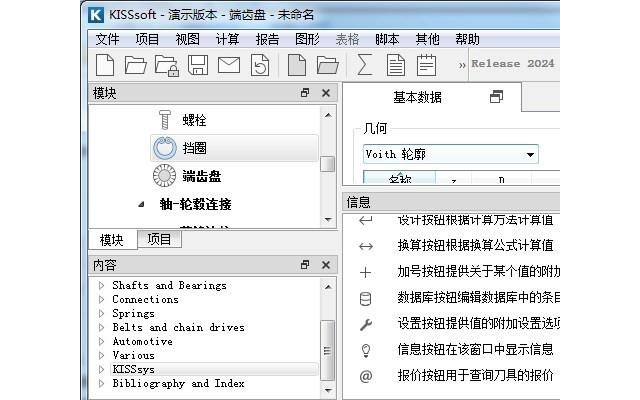The width and height of the screenshot is (640, 400).
Task: Click the envelope email icon
Action: 229,65
